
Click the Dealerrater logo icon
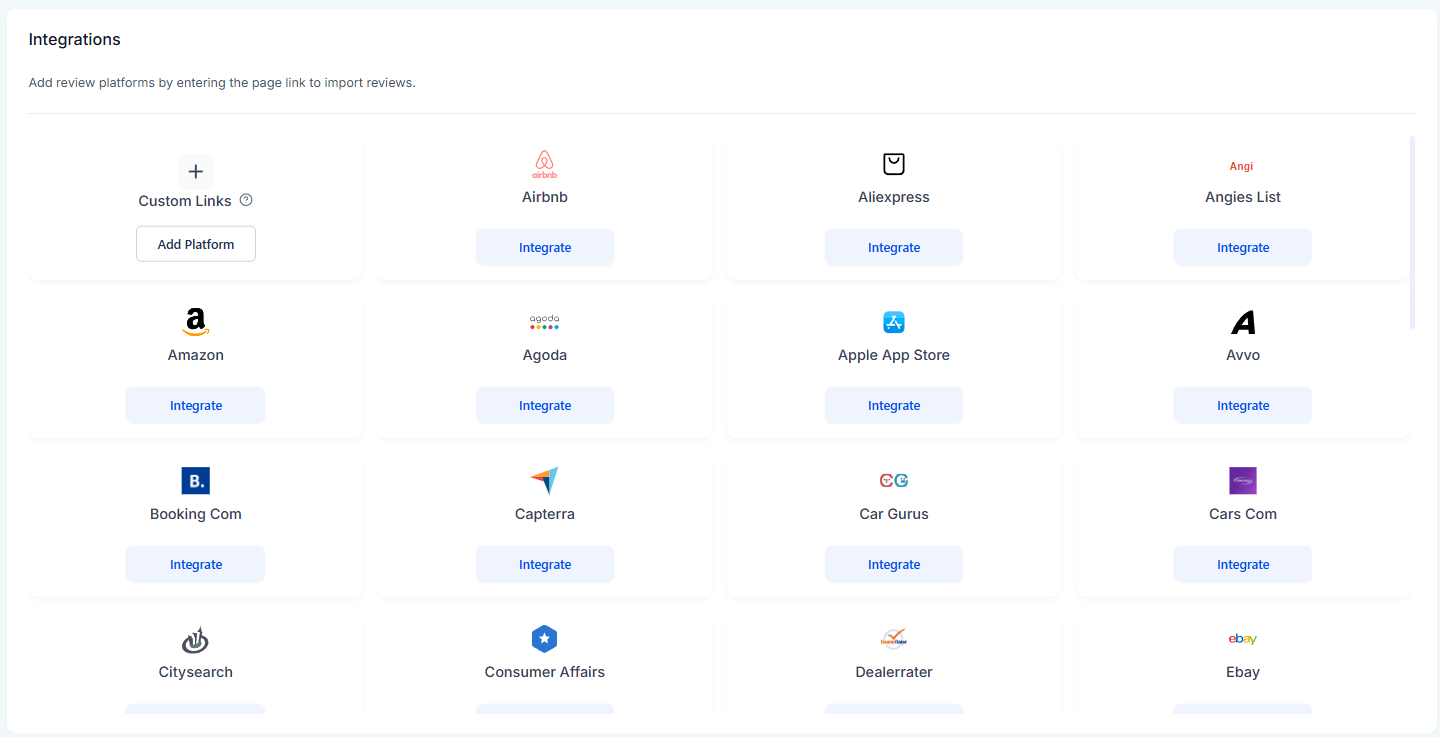[x=894, y=638]
